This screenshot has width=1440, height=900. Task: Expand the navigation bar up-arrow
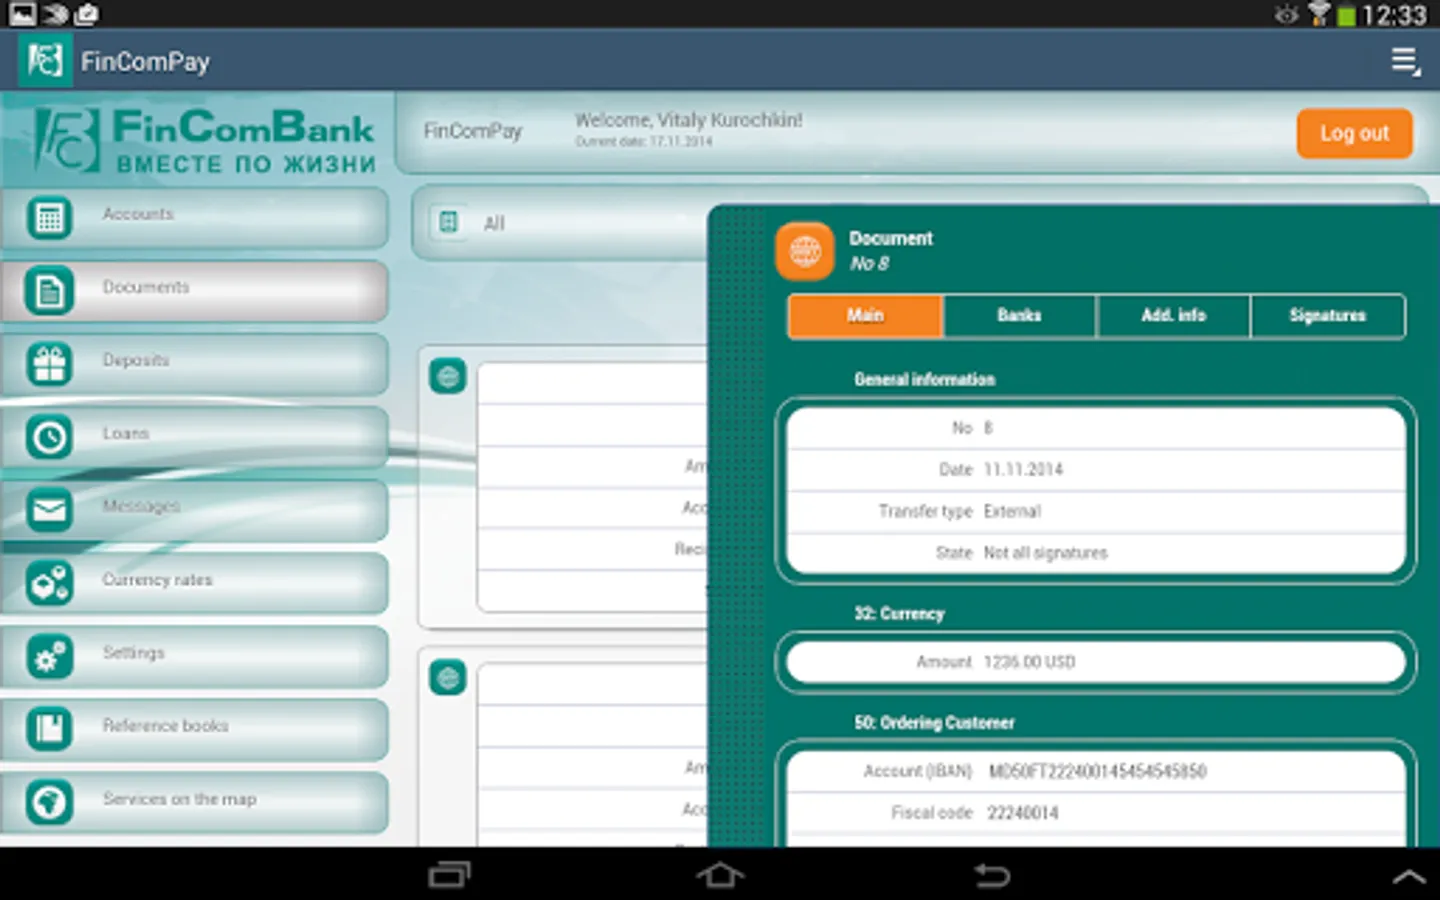tap(1409, 877)
